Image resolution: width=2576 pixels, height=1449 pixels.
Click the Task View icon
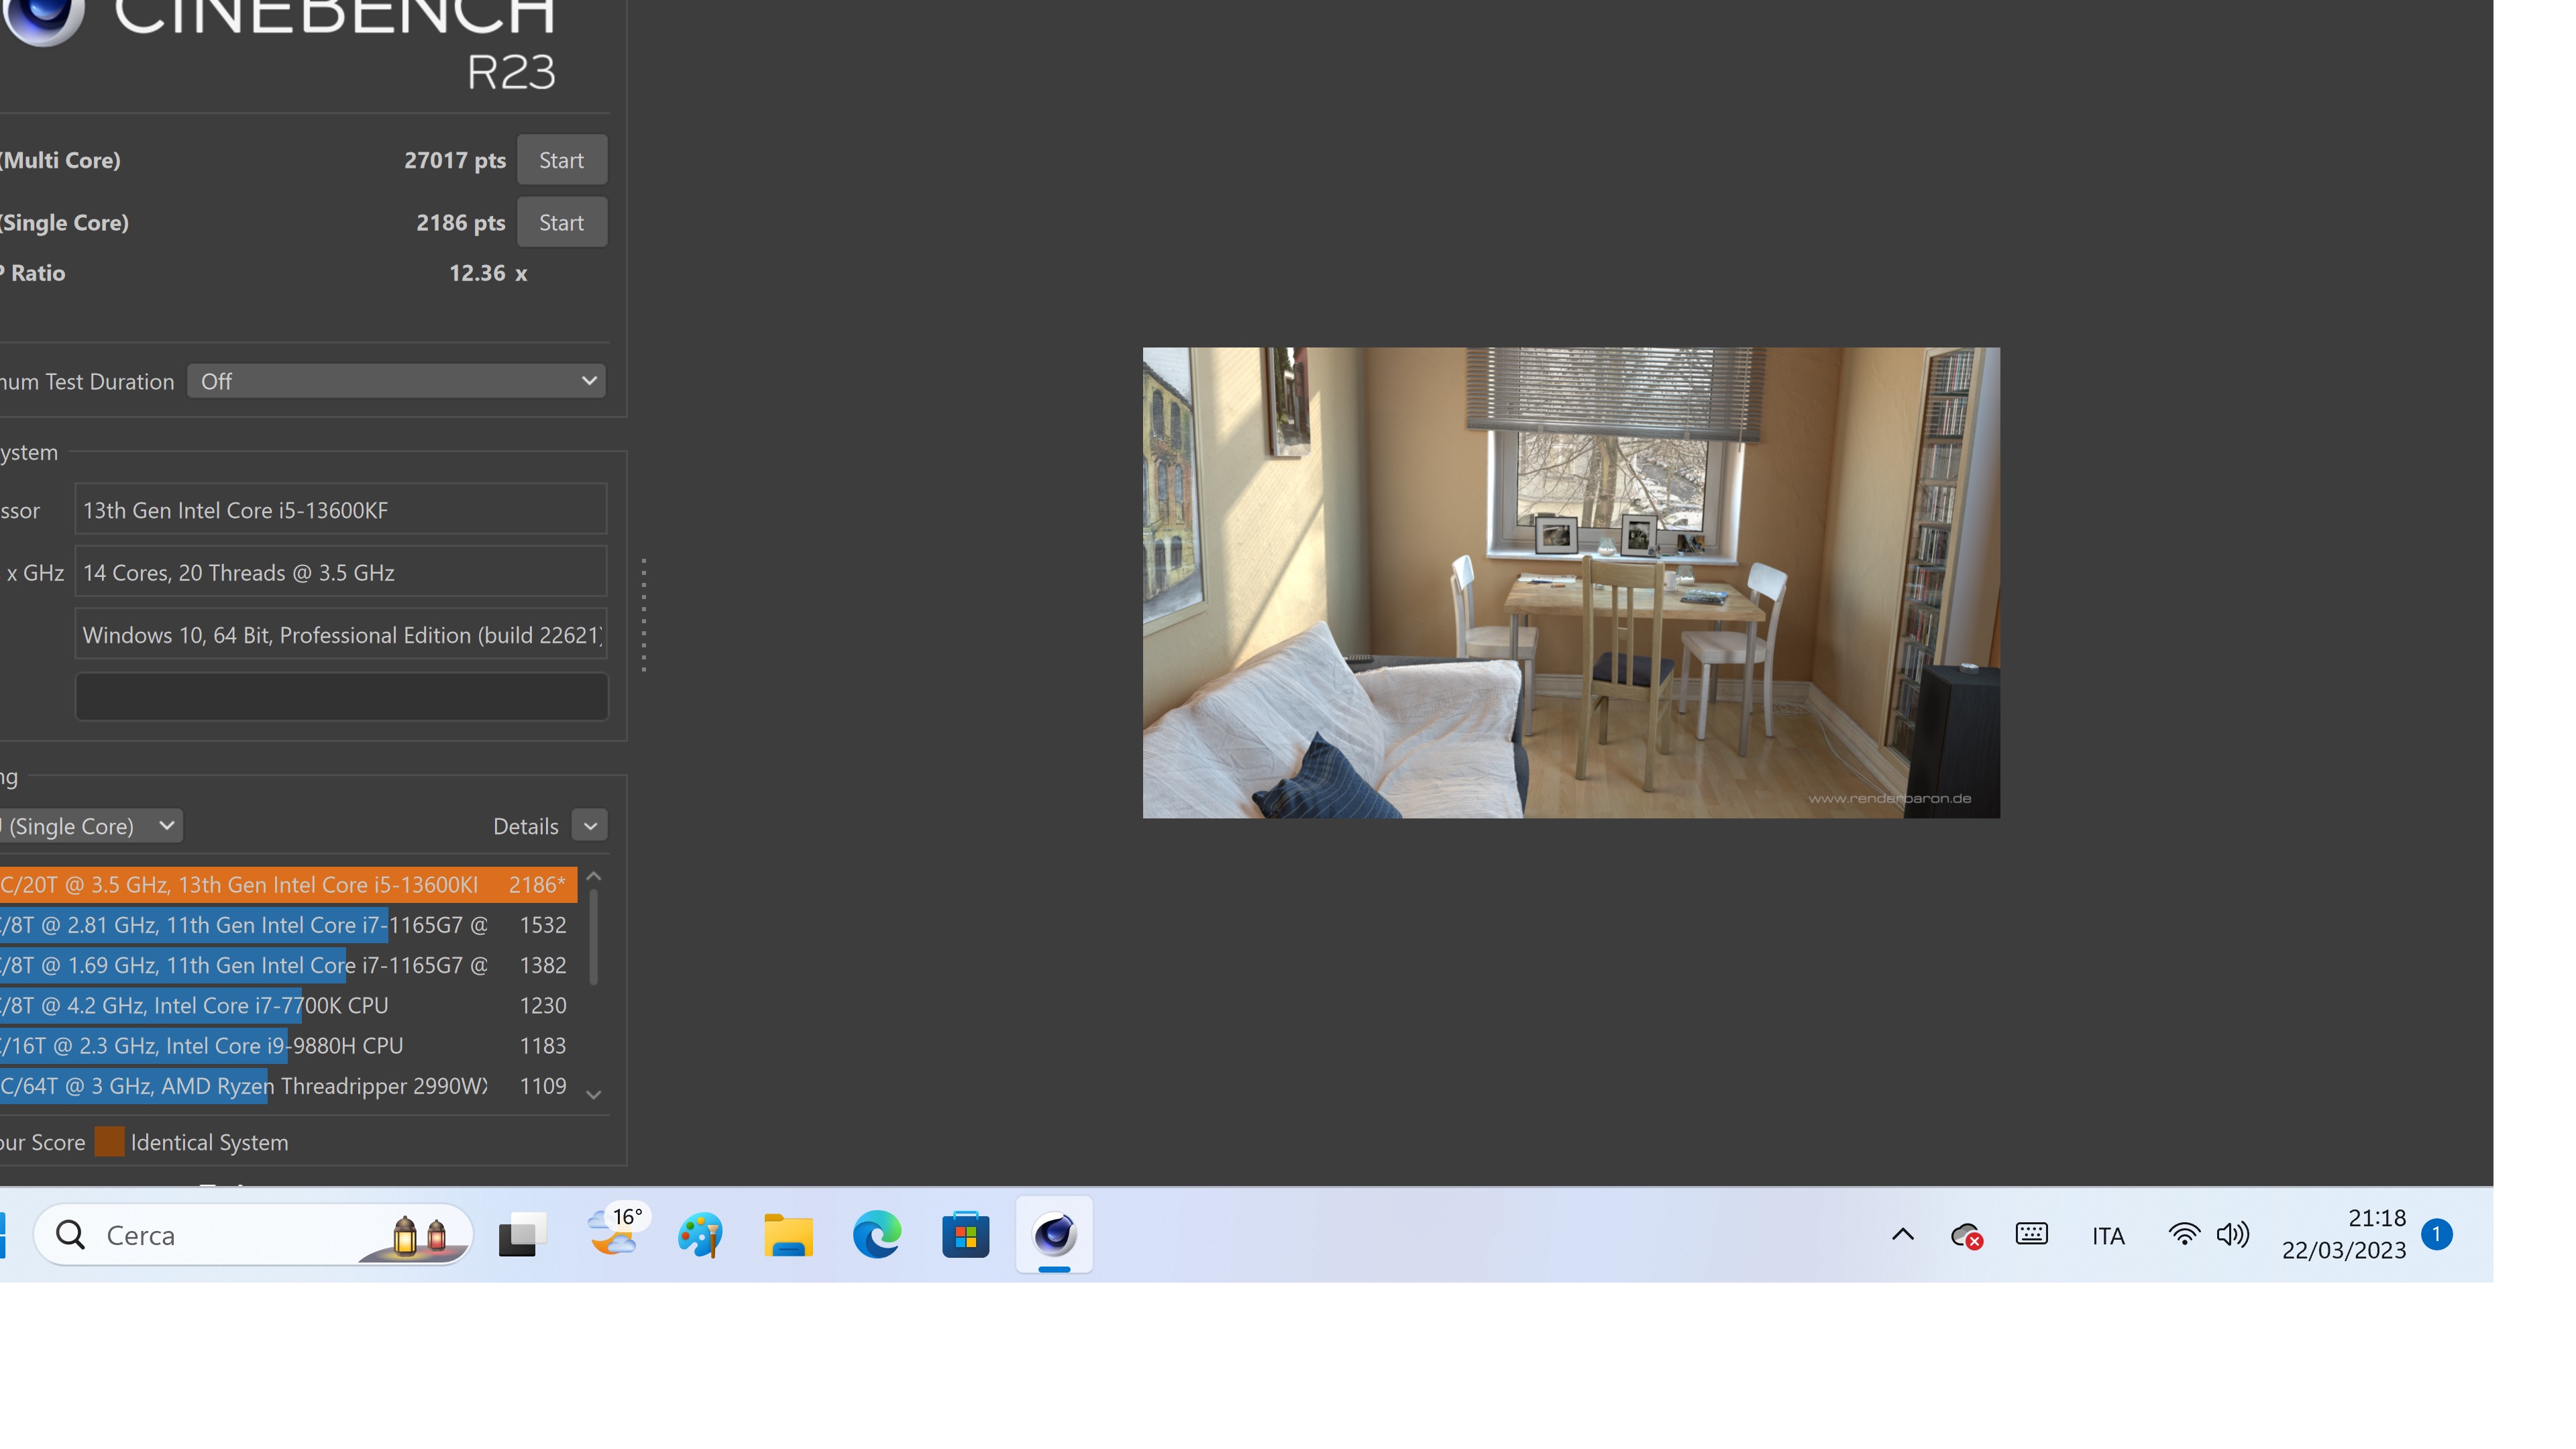coord(522,1235)
